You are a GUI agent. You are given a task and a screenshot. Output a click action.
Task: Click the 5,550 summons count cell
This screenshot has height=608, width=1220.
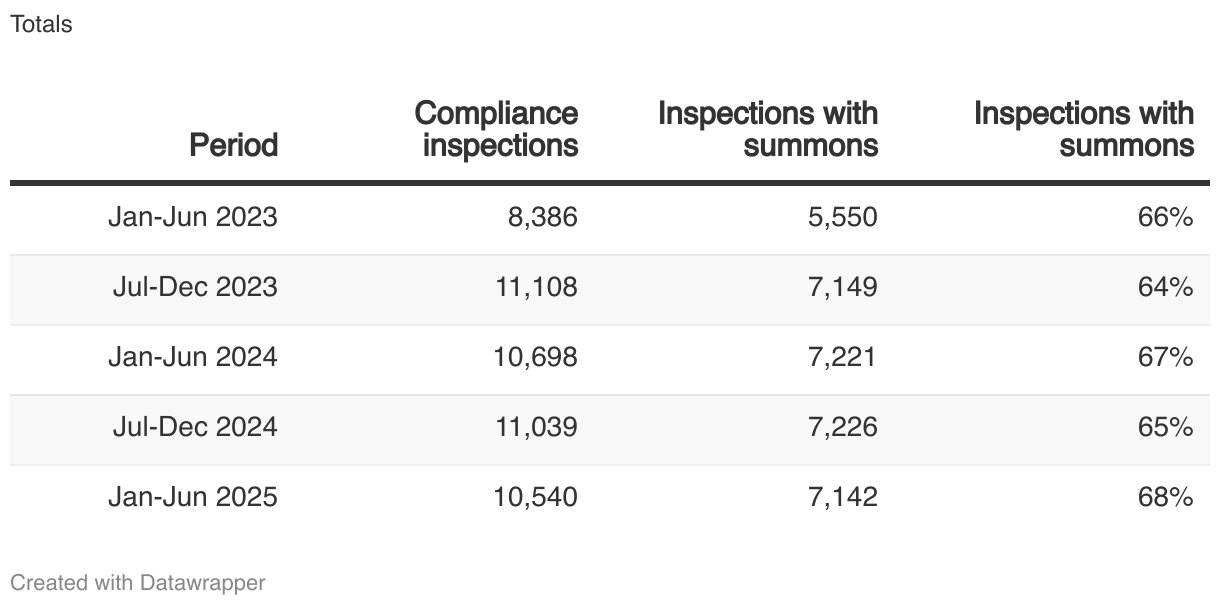tap(843, 217)
